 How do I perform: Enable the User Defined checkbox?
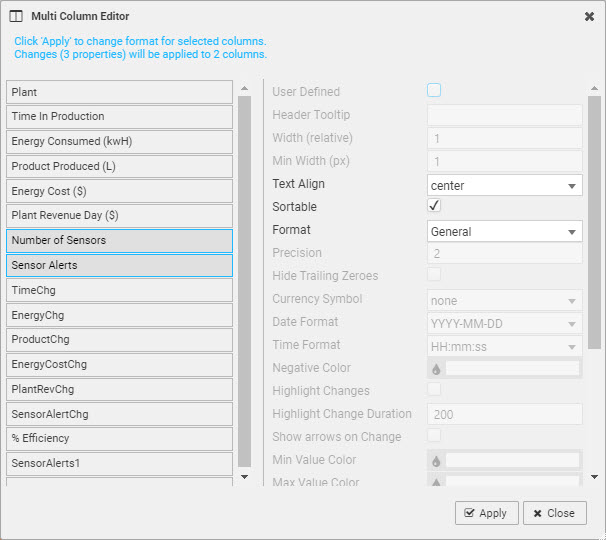point(434,91)
